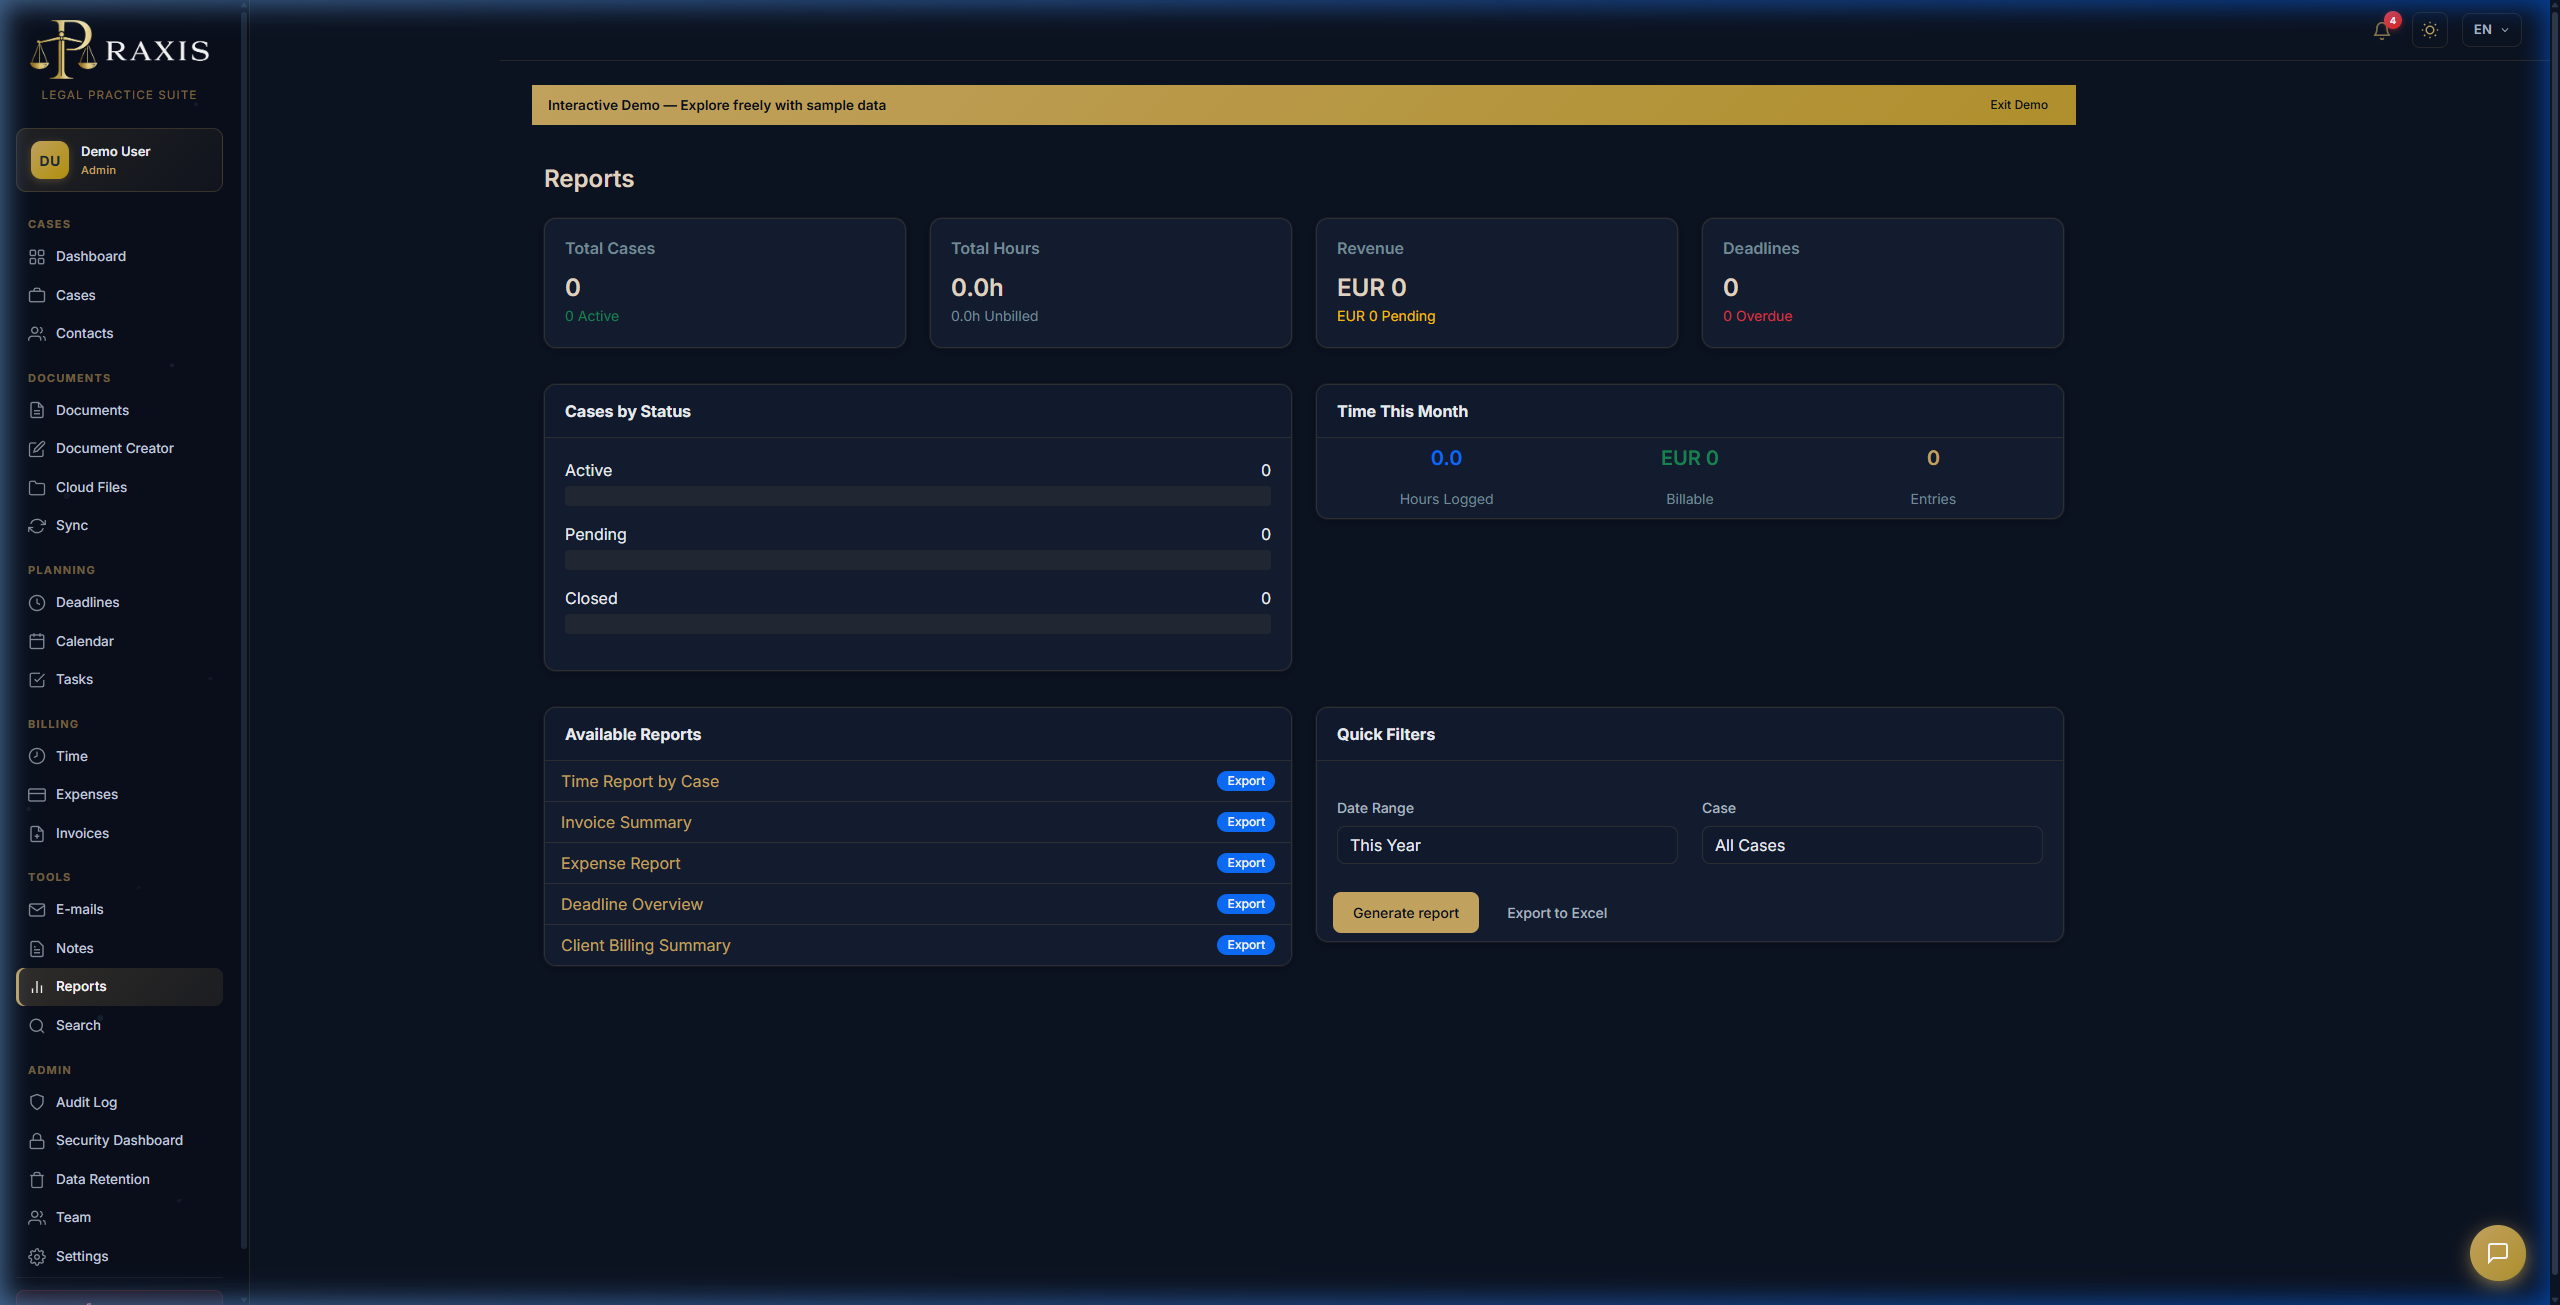Click the Dashboard grid icon
This screenshot has width=2560, height=1305.
tap(37, 257)
